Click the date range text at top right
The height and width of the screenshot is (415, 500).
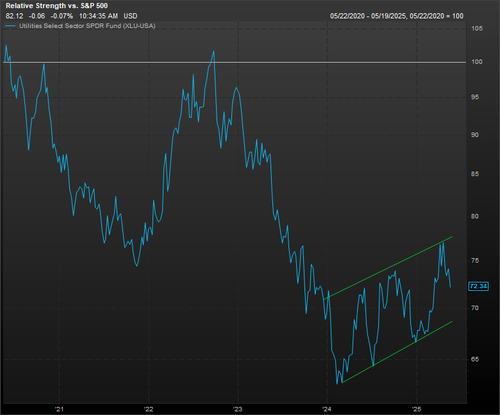point(397,16)
